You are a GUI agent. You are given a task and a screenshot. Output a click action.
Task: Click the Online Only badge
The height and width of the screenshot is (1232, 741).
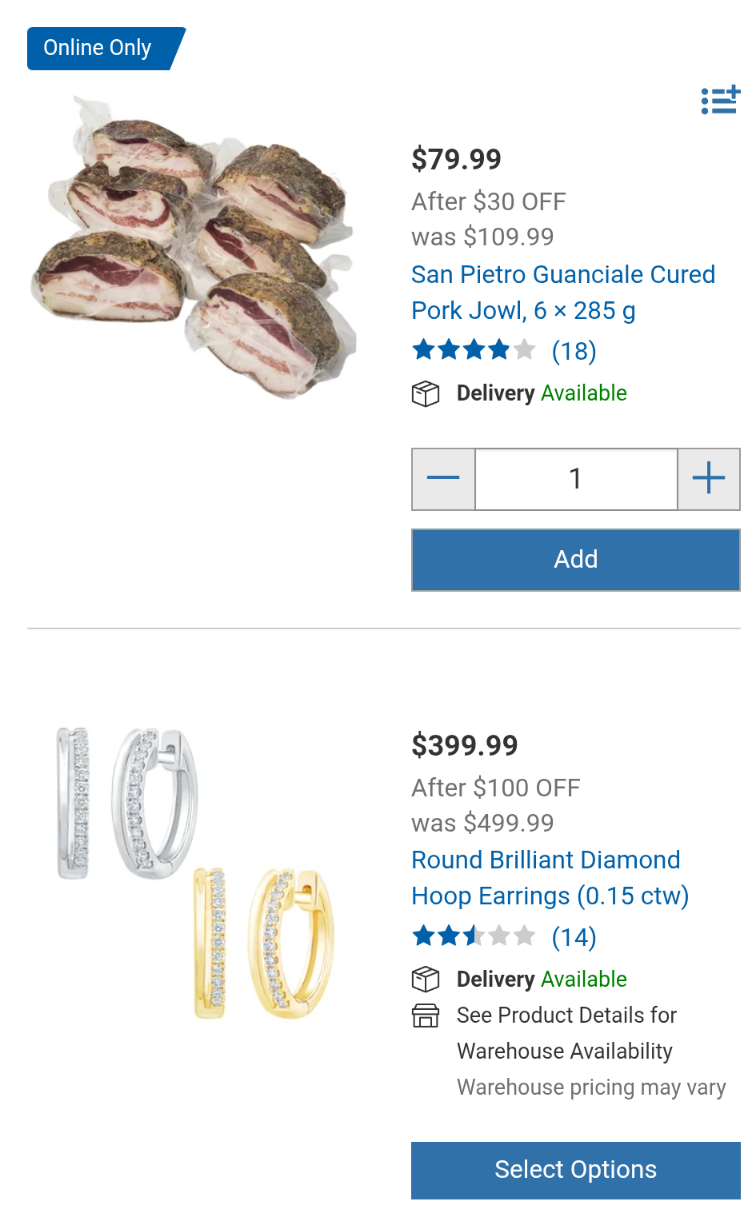[x=99, y=48]
